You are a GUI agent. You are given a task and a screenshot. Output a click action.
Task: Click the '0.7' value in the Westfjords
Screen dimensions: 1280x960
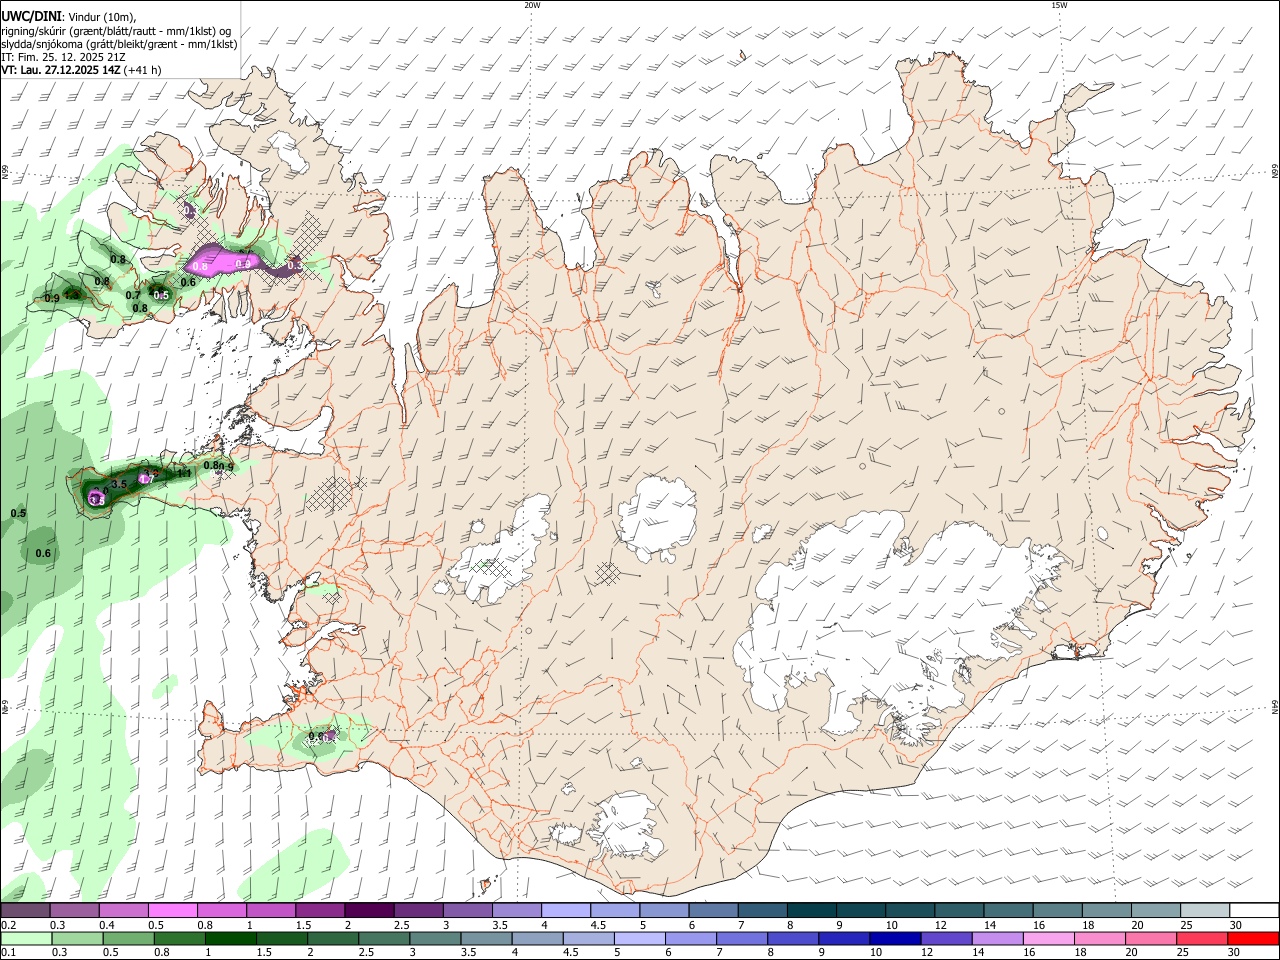[x=133, y=295]
